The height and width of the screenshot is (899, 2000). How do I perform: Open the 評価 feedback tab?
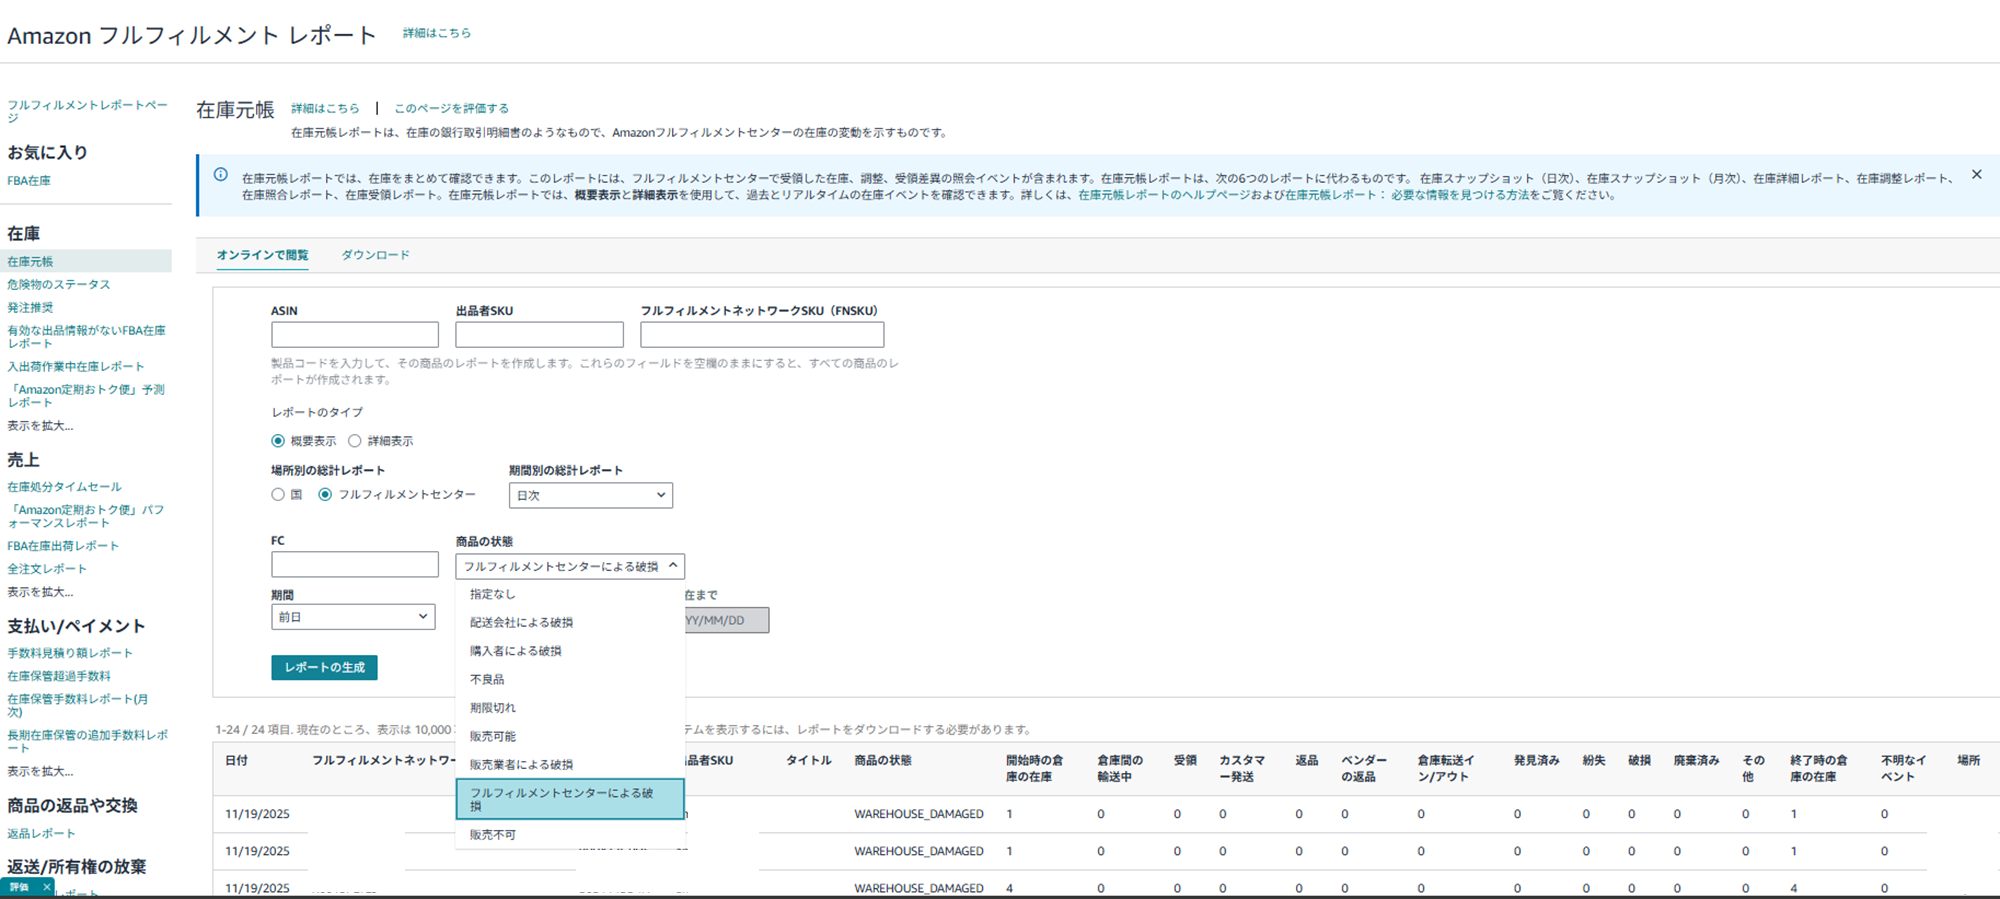19,887
